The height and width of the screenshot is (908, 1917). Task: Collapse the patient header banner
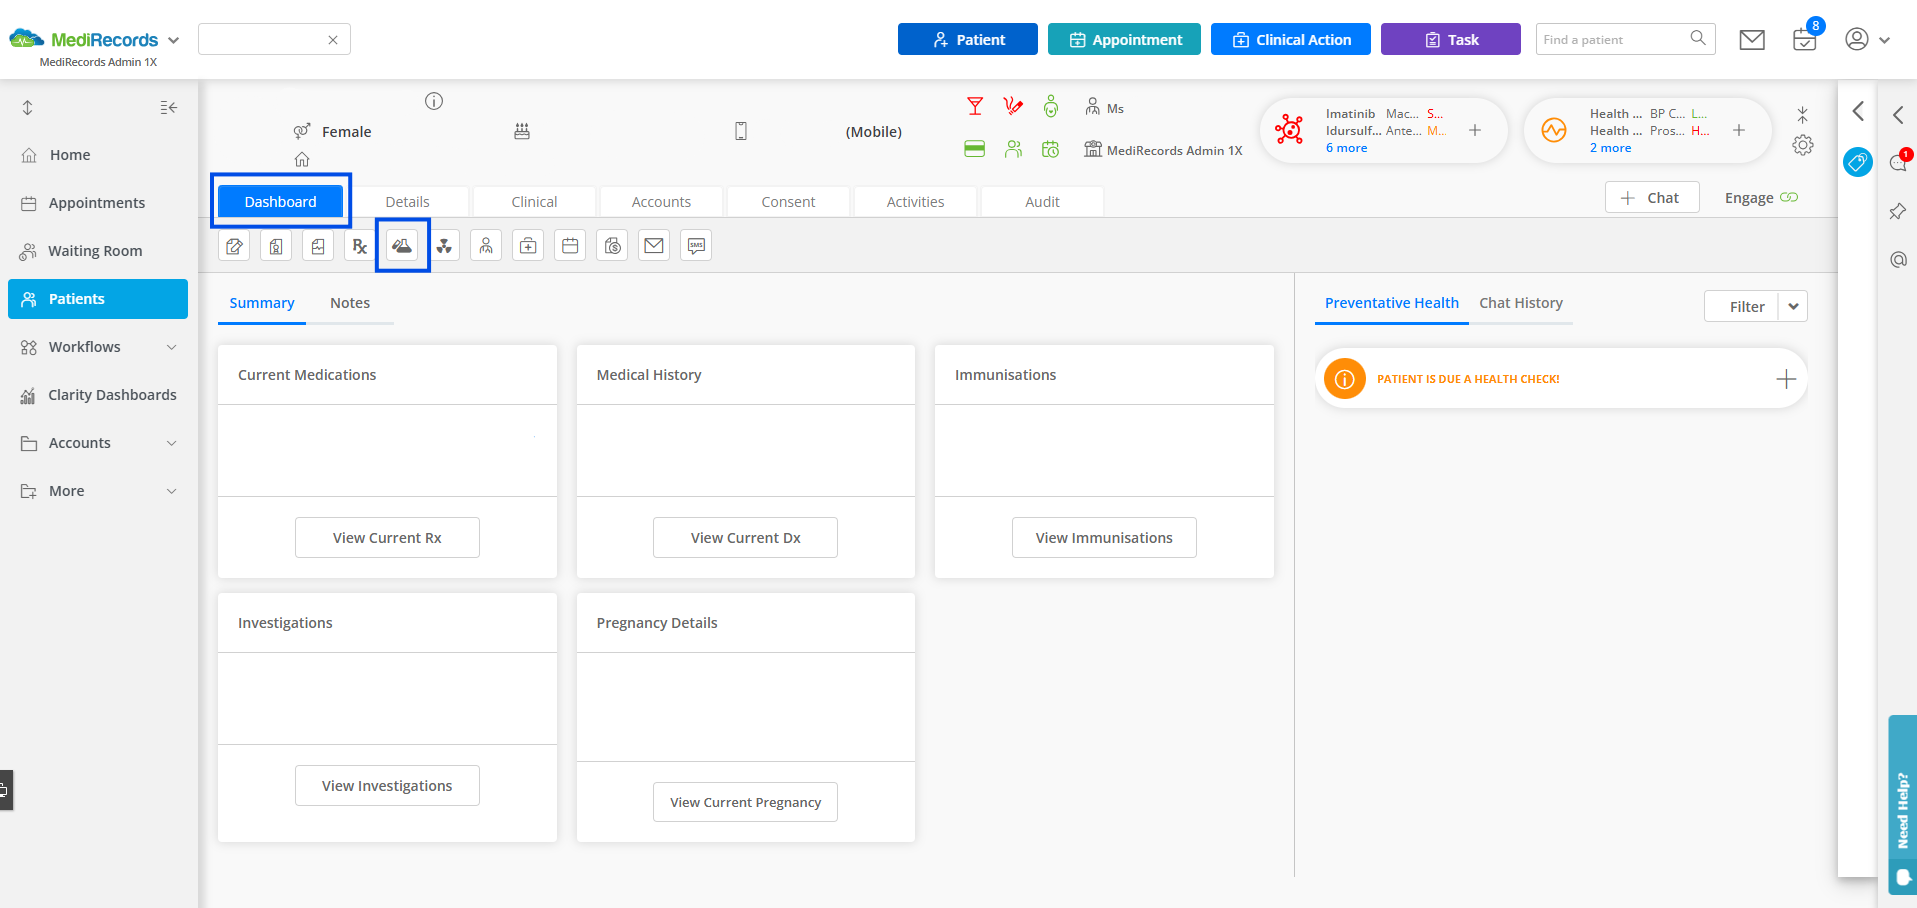(x=1802, y=114)
